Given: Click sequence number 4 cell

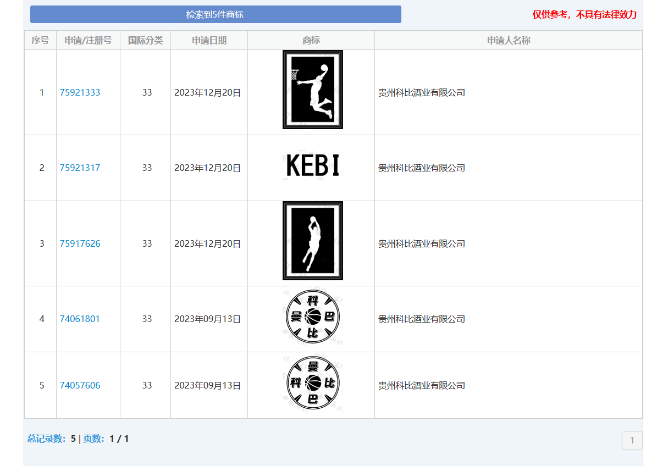Looking at the screenshot, I should 41,319.
